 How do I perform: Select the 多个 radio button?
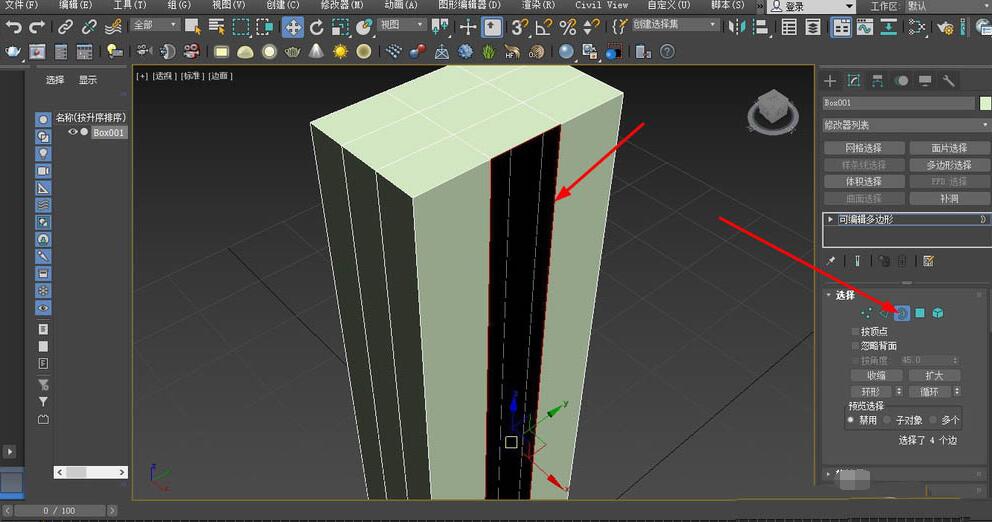[933, 419]
